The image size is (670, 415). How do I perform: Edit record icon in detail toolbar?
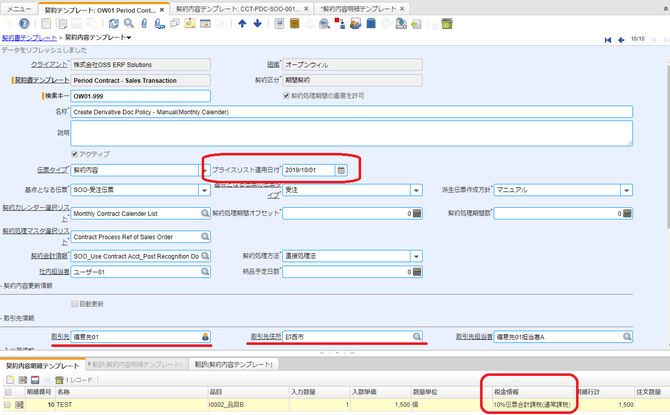pyautogui.click(x=23, y=380)
